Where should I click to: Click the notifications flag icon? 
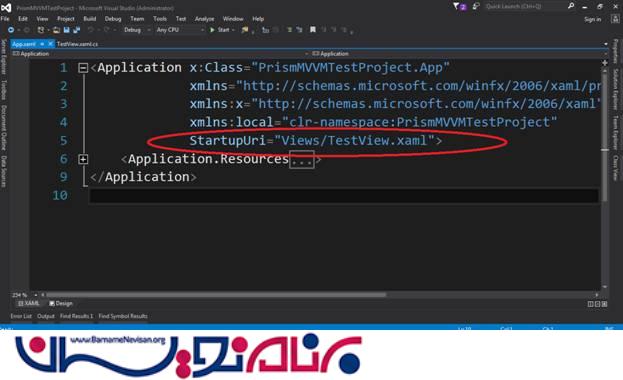pos(456,6)
